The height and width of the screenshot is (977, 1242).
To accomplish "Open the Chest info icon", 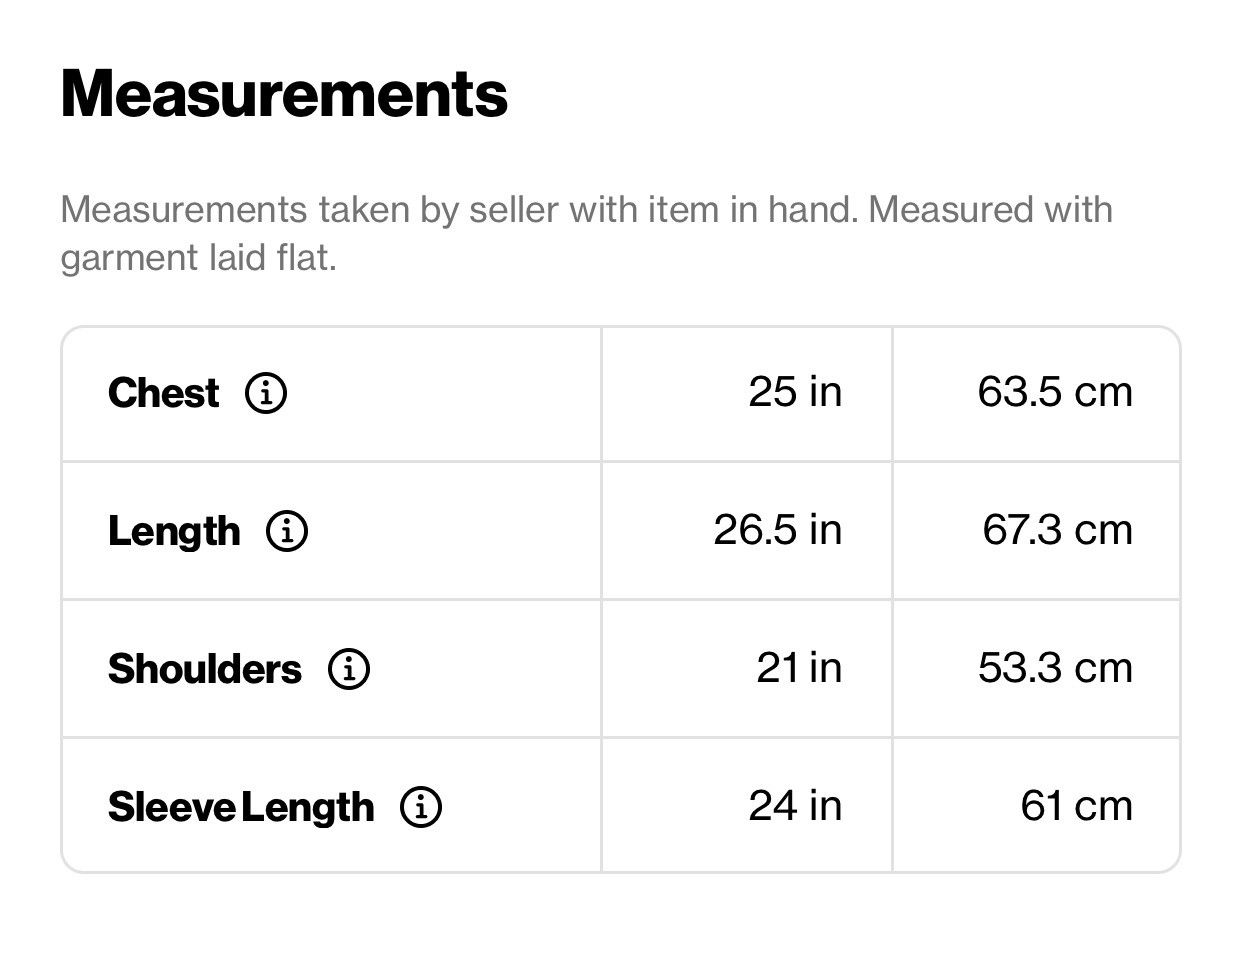I will coord(266,393).
